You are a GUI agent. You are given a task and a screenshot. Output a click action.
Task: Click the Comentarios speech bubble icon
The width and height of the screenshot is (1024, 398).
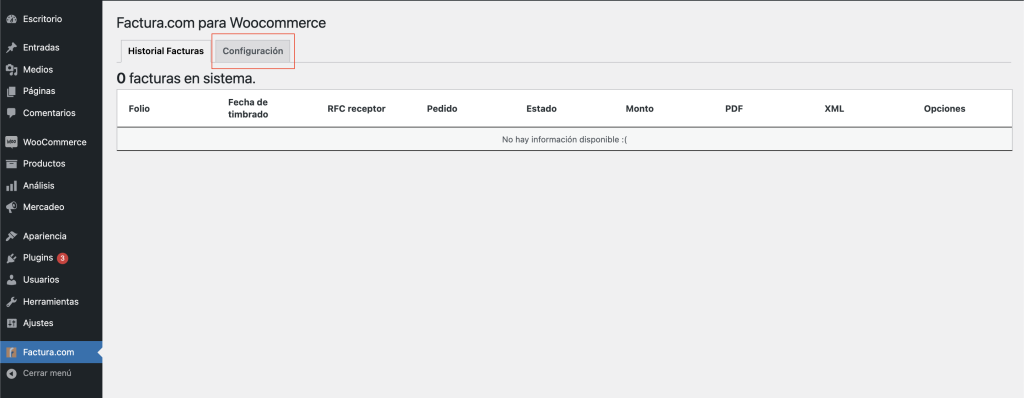point(11,112)
